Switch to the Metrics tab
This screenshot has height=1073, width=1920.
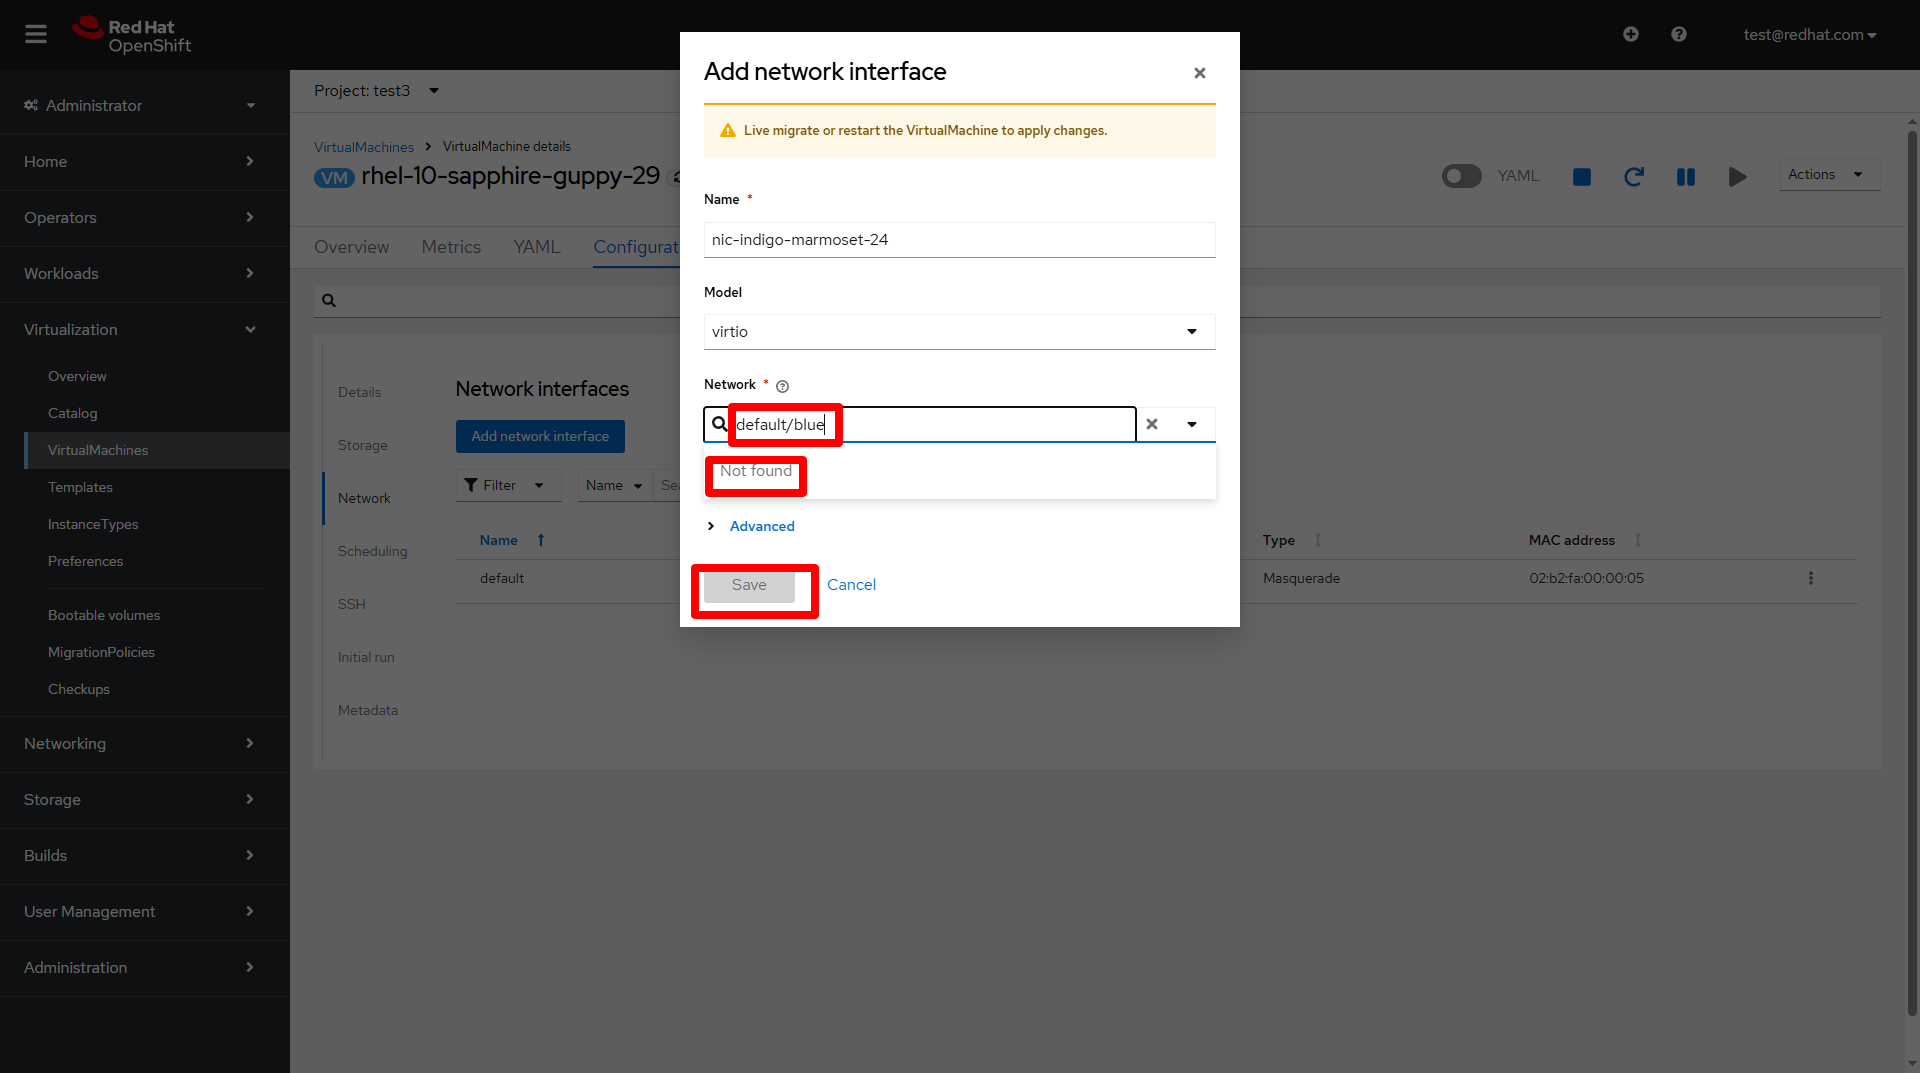pyautogui.click(x=451, y=247)
